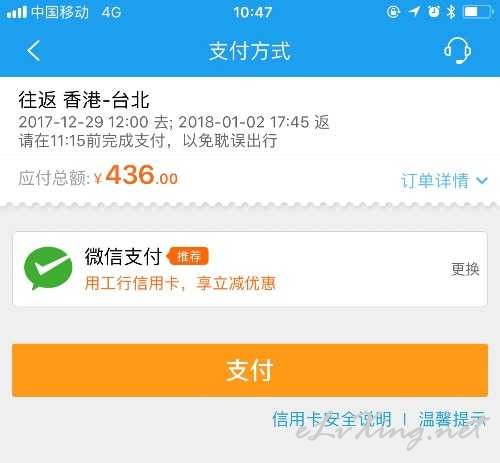Tap the WeChat Pay green logo
The width and height of the screenshot is (500, 463).
48,268
